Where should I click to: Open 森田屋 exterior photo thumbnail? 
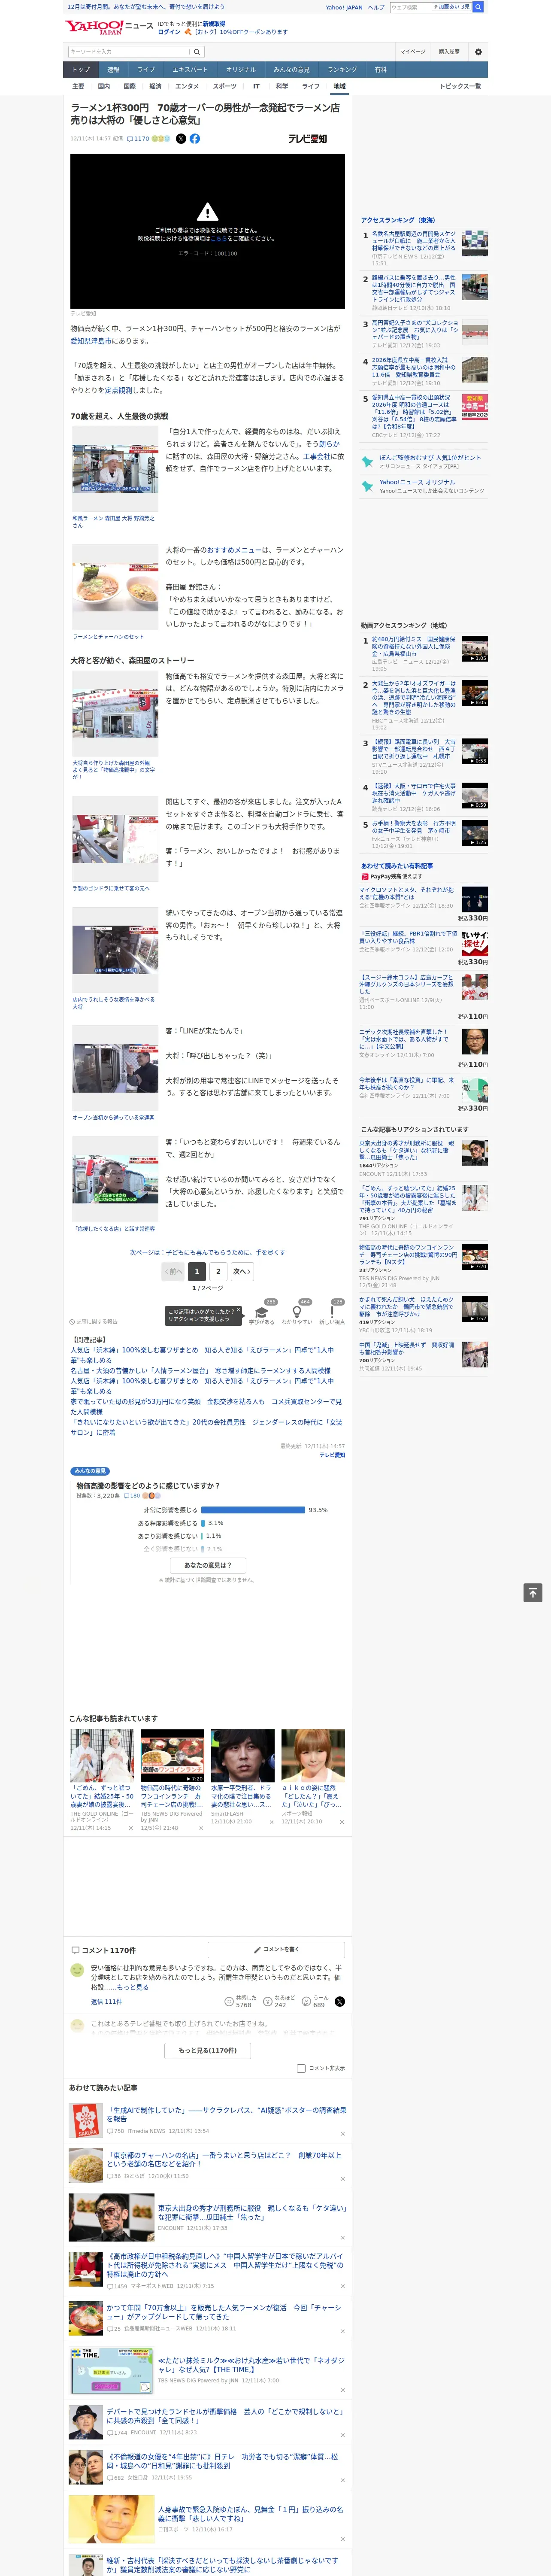click(115, 714)
